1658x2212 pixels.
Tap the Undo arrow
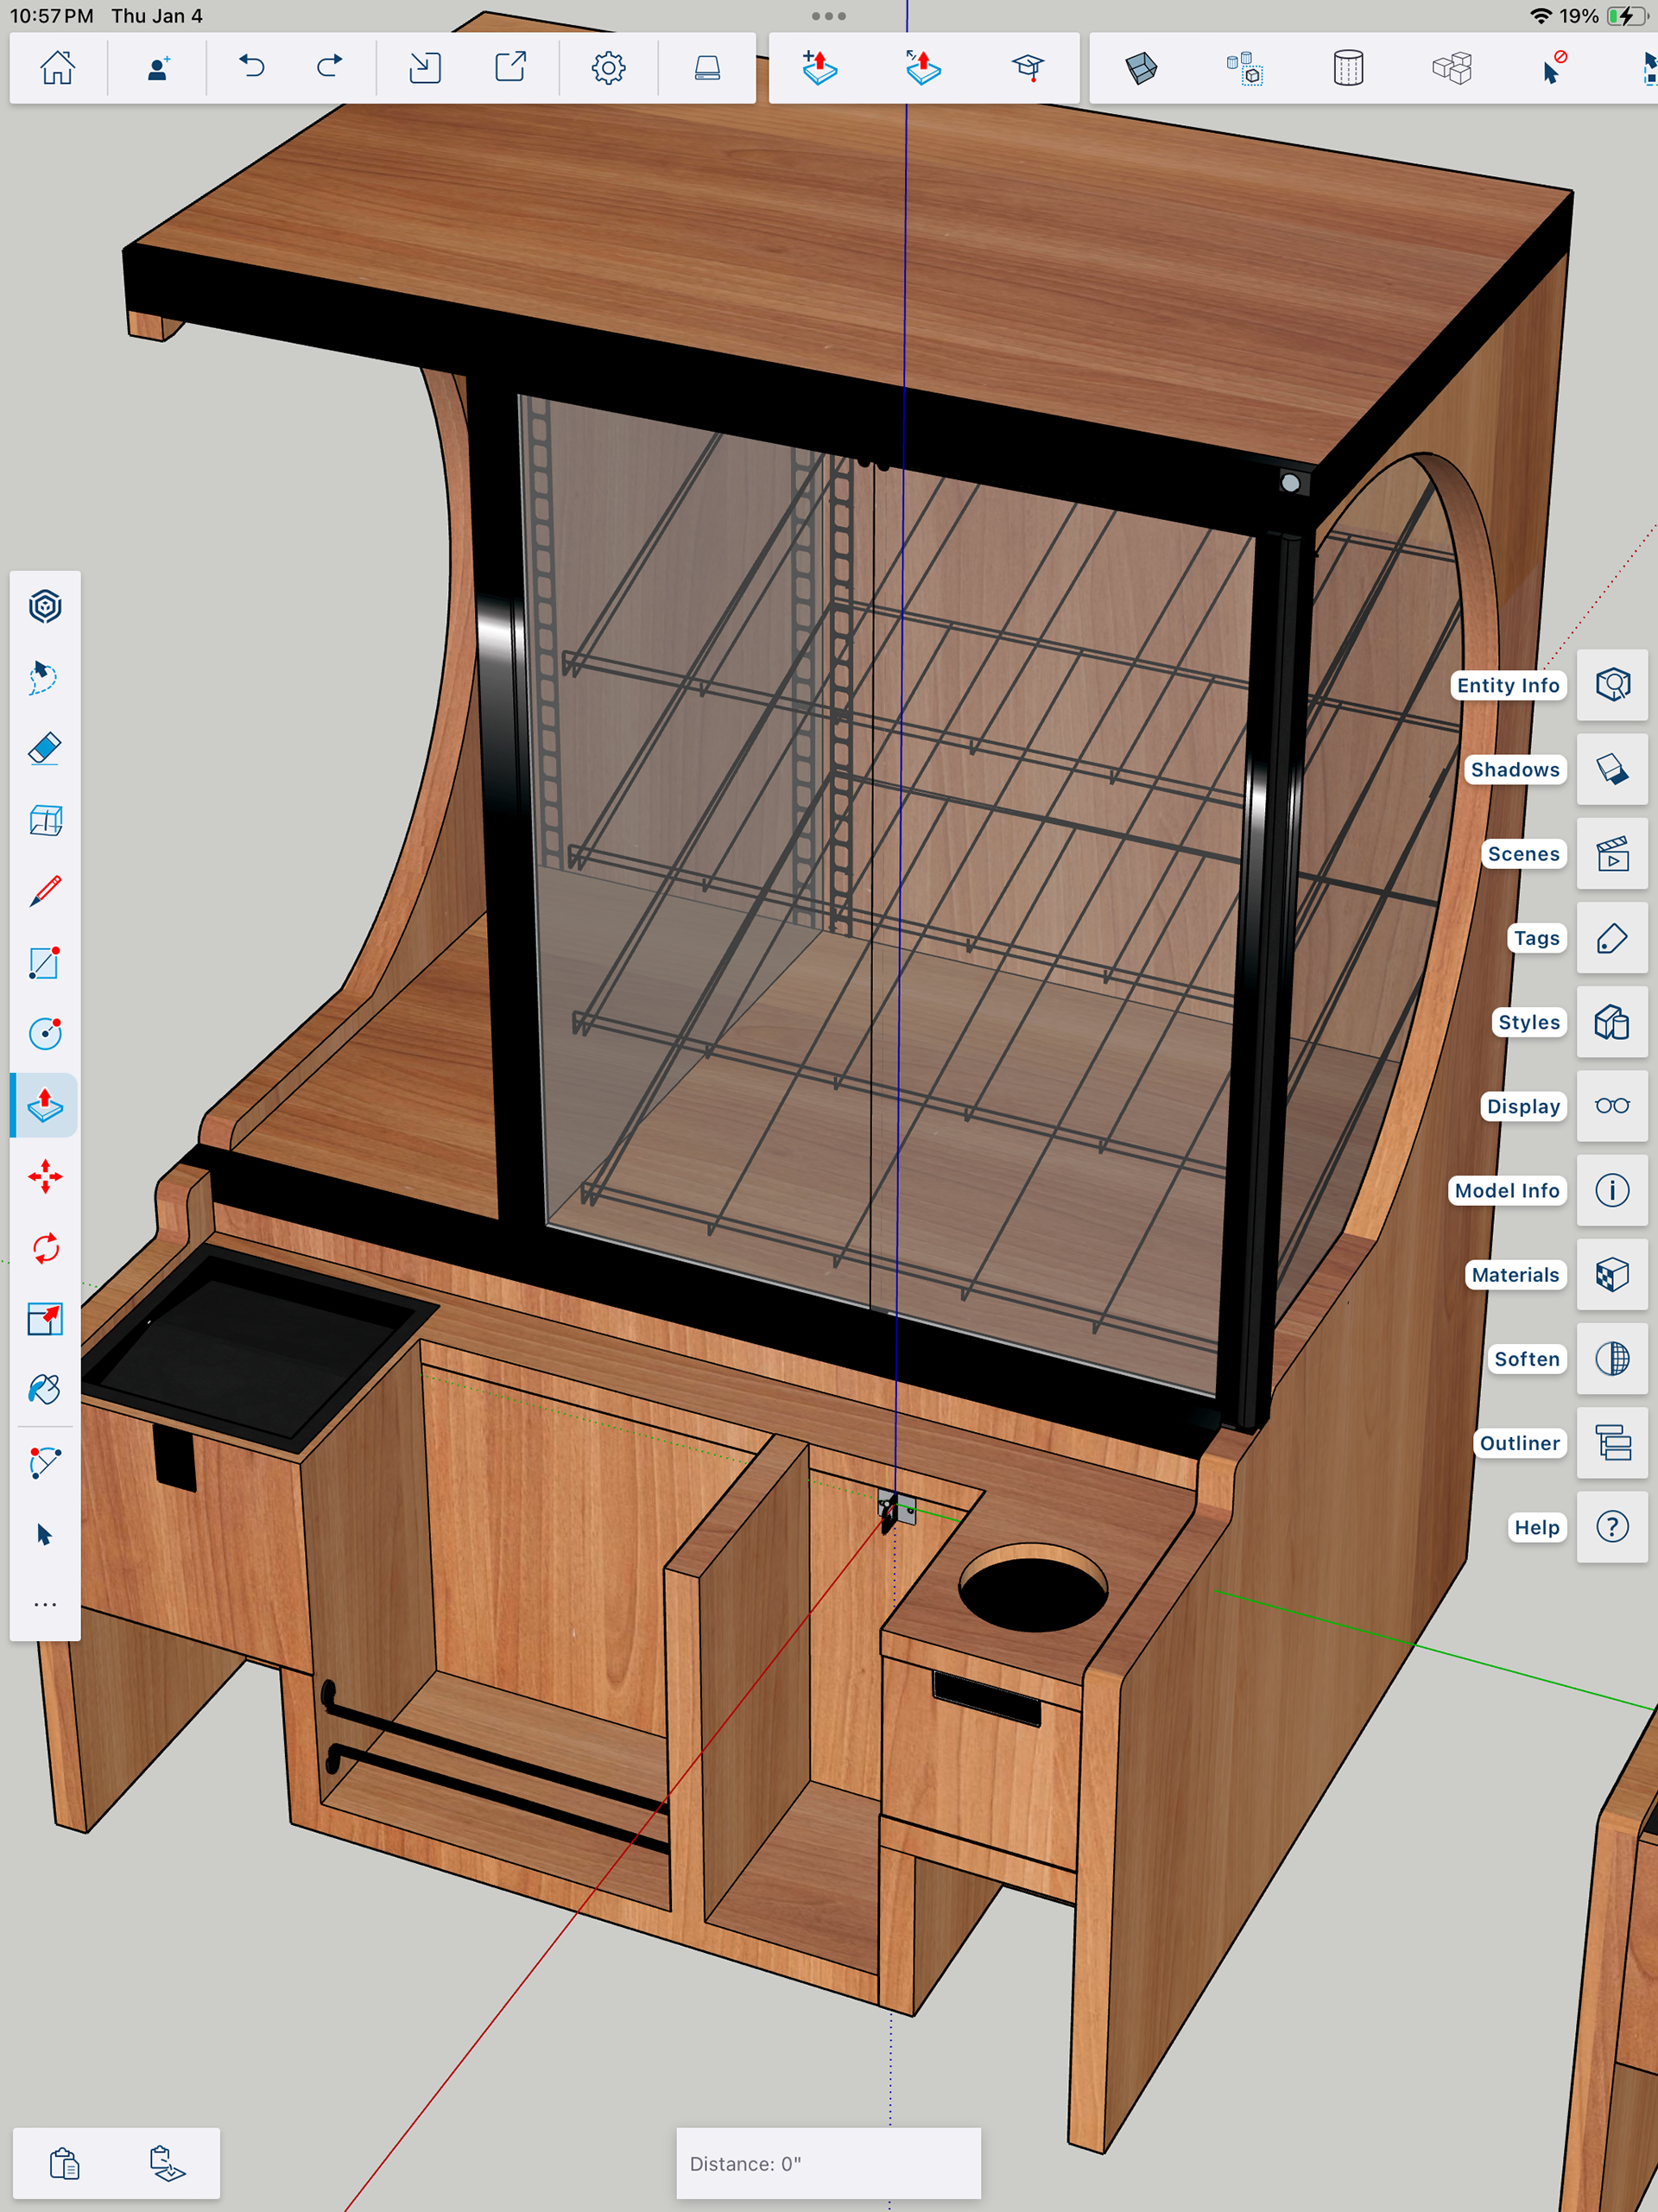252,68
